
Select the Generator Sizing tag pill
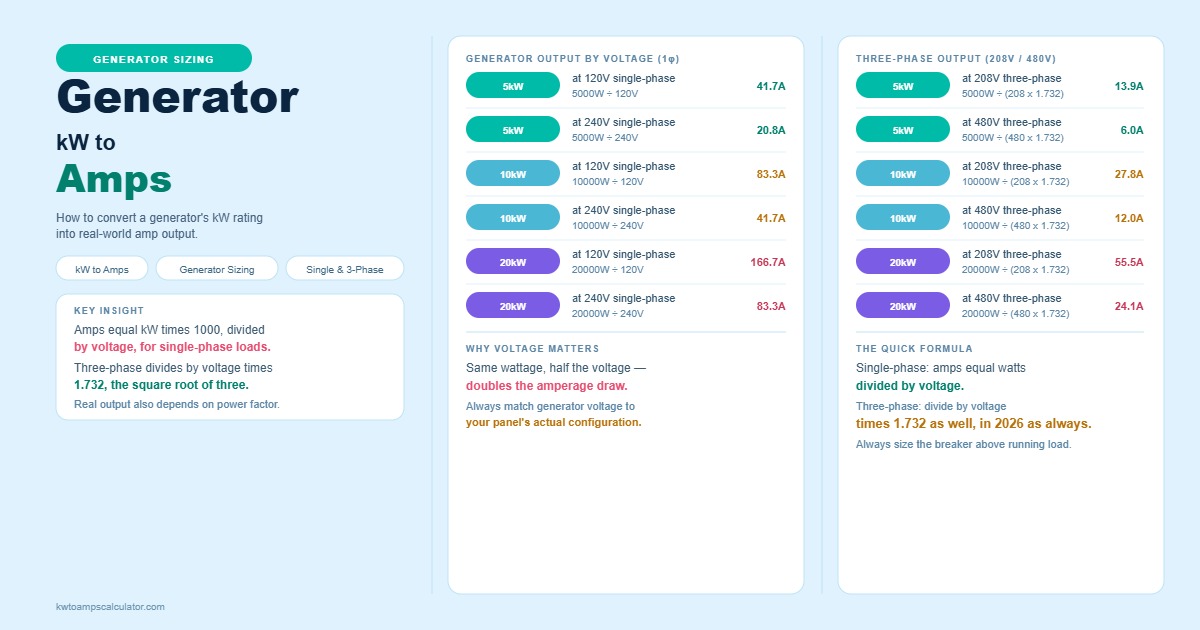(x=217, y=269)
